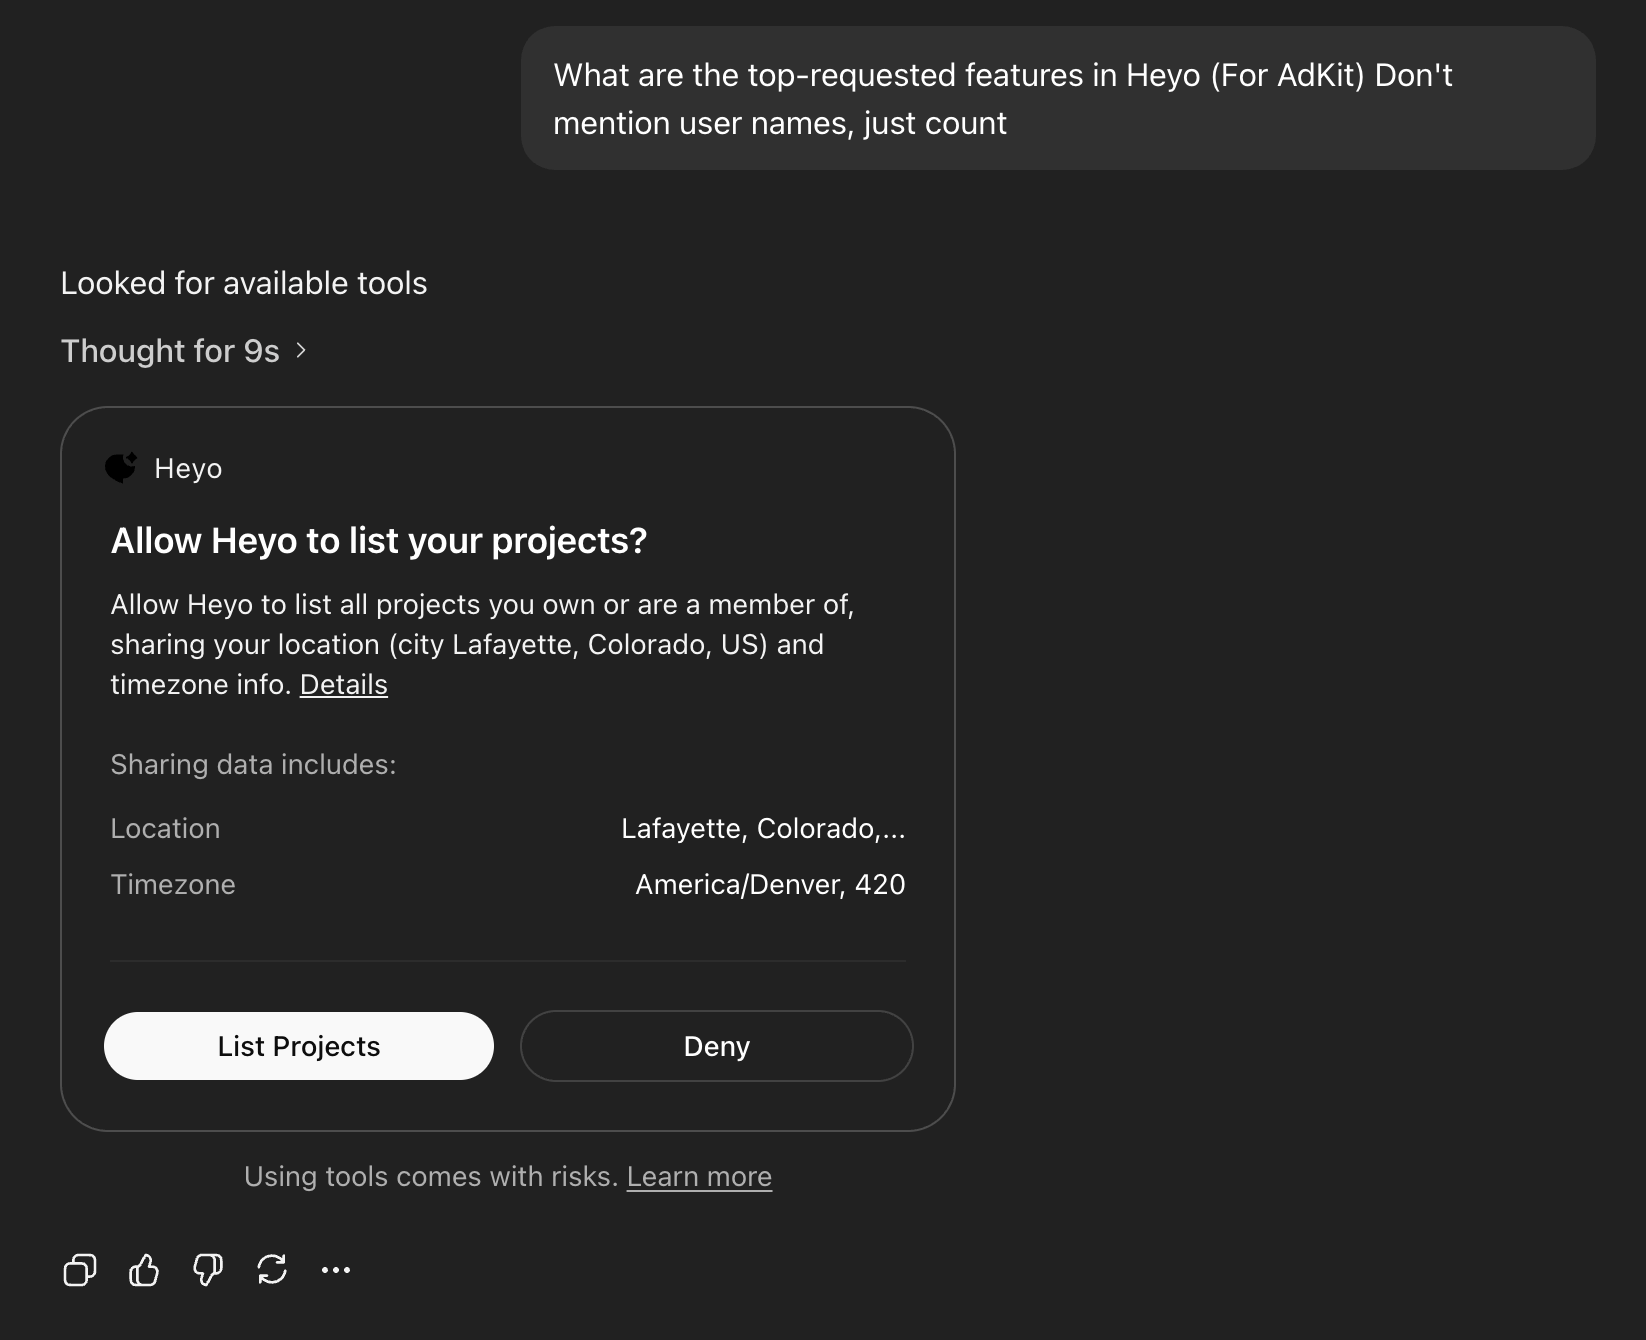Expand the "Looked for available tools" step
This screenshot has width=1646, height=1340.
(244, 283)
